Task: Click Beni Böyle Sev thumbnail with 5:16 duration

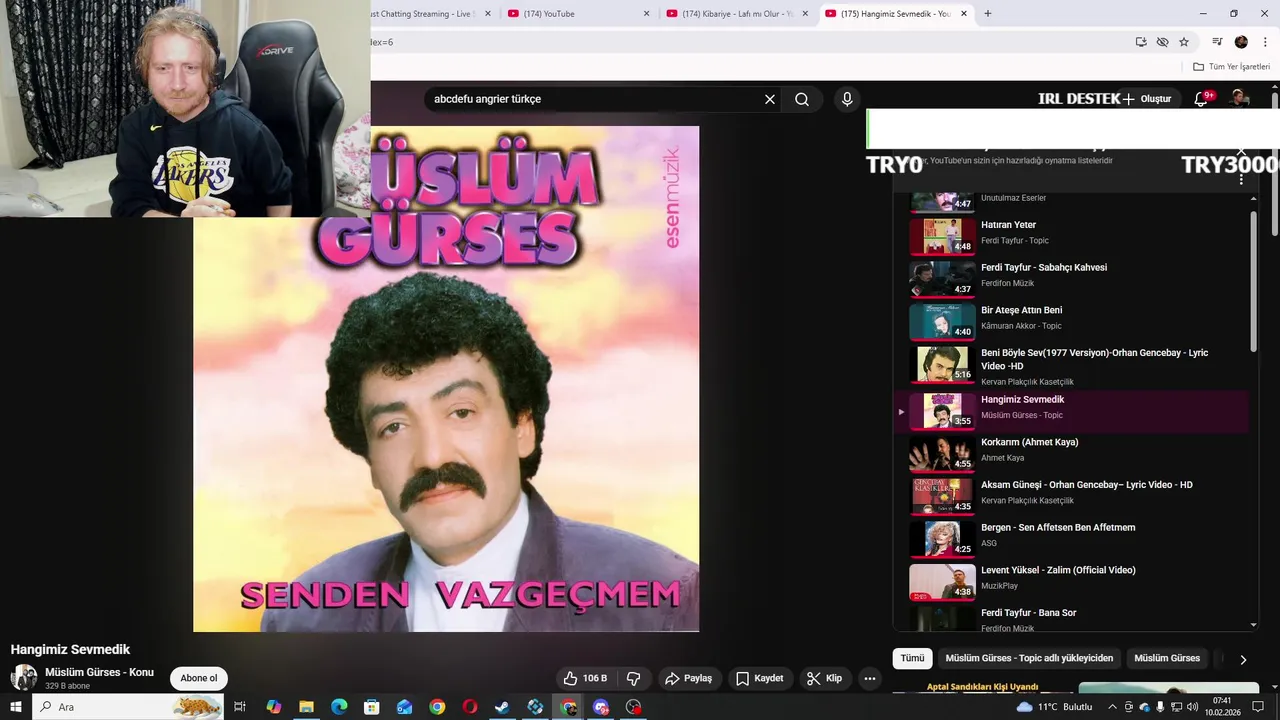Action: (x=942, y=364)
